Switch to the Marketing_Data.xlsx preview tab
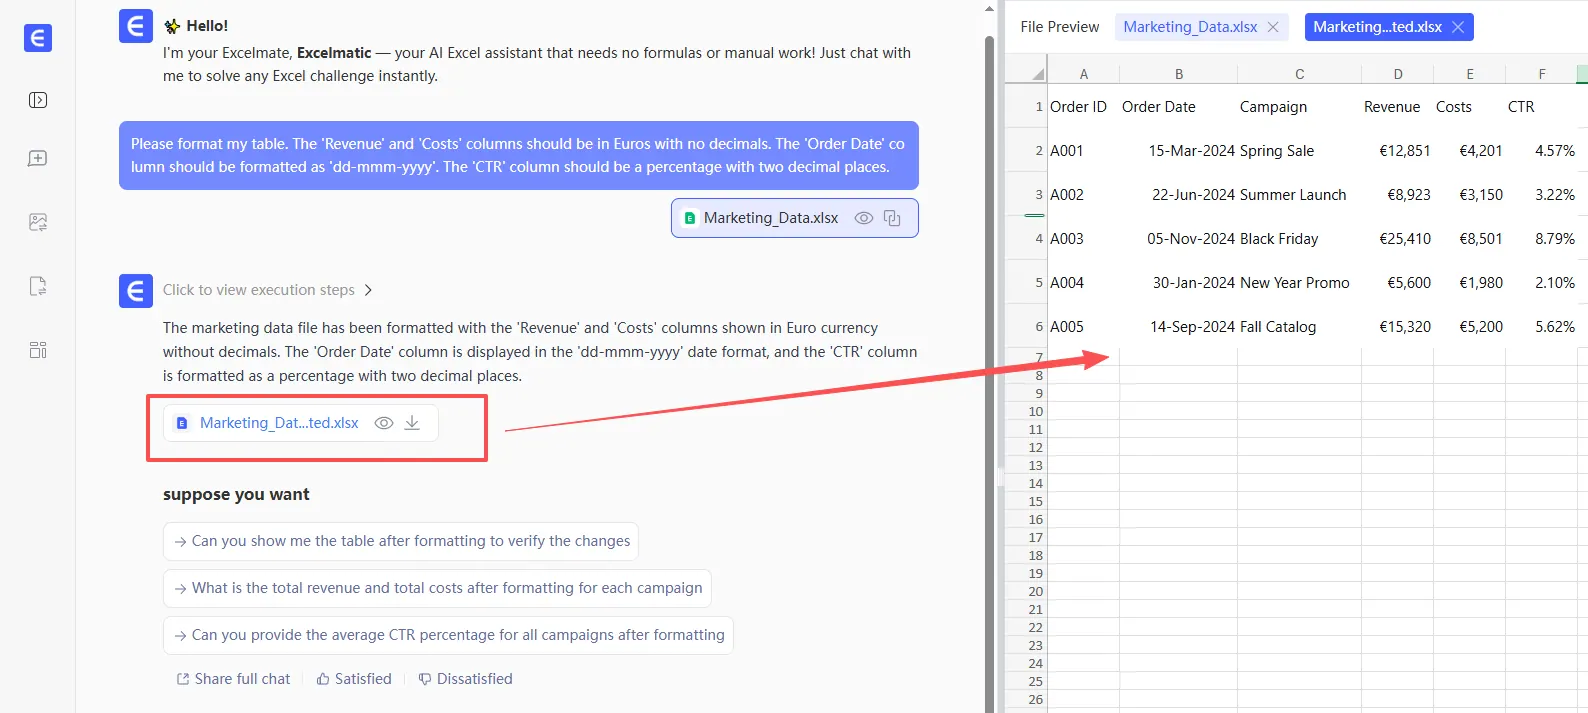The image size is (1588, 713). click(1190, 27)
